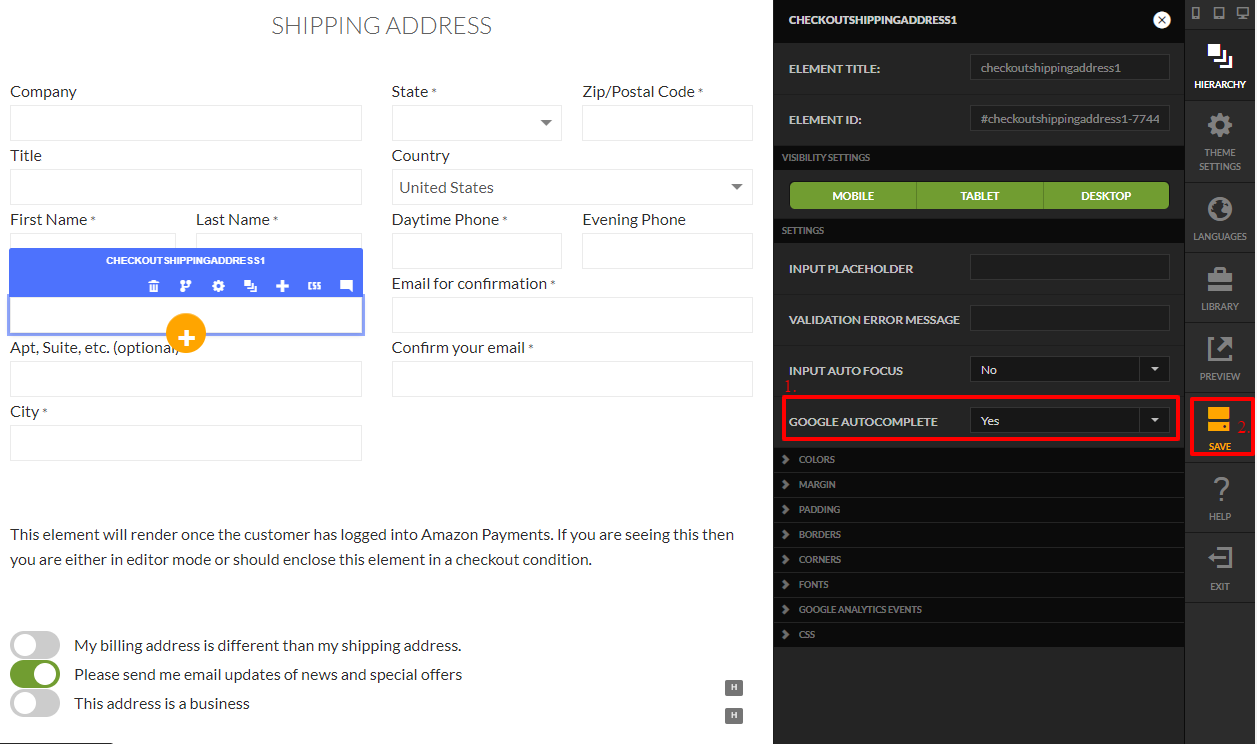Image resolution: width=1257 pixels, height=744 pixels.
Task: Open the Languages globe icon
Action: tap(1219, 207)
